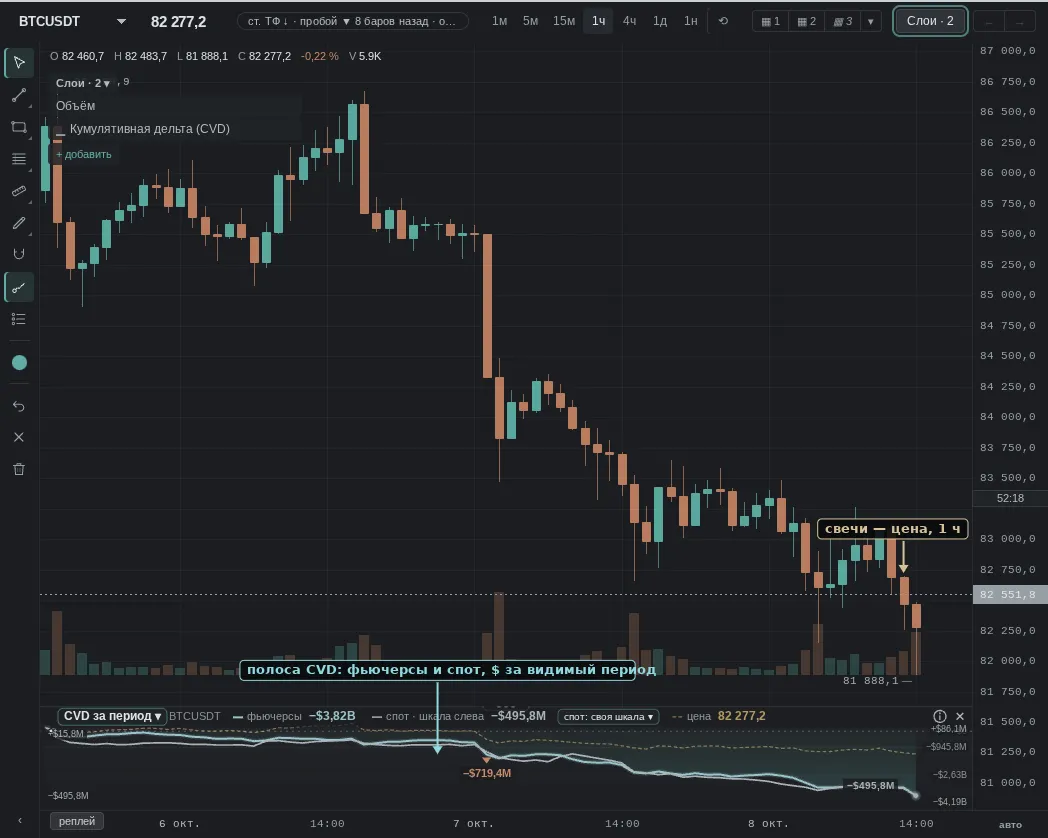This screenshot has width=1048, height=838.
Task: Expand the Слои · 2 chart legend dropdown
Action: pyautogui.click(x=83, y=84)
